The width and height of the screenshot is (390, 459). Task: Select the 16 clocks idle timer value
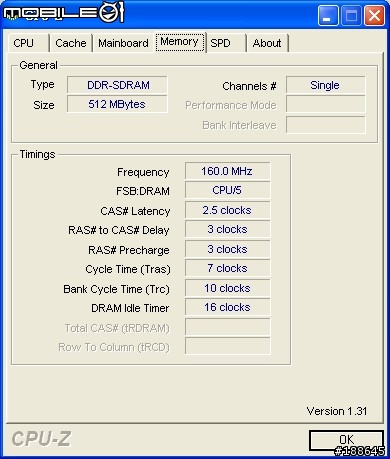pyautogui.click(x=228, y=307)
